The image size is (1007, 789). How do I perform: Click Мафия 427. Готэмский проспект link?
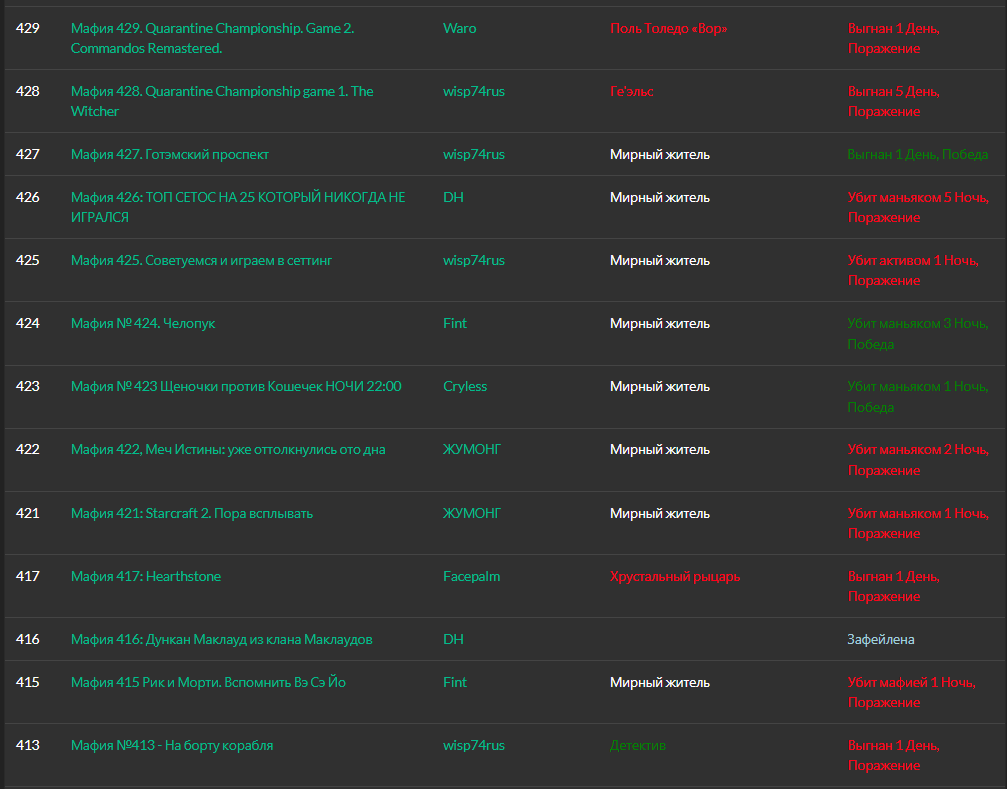(x=170, y=155)
